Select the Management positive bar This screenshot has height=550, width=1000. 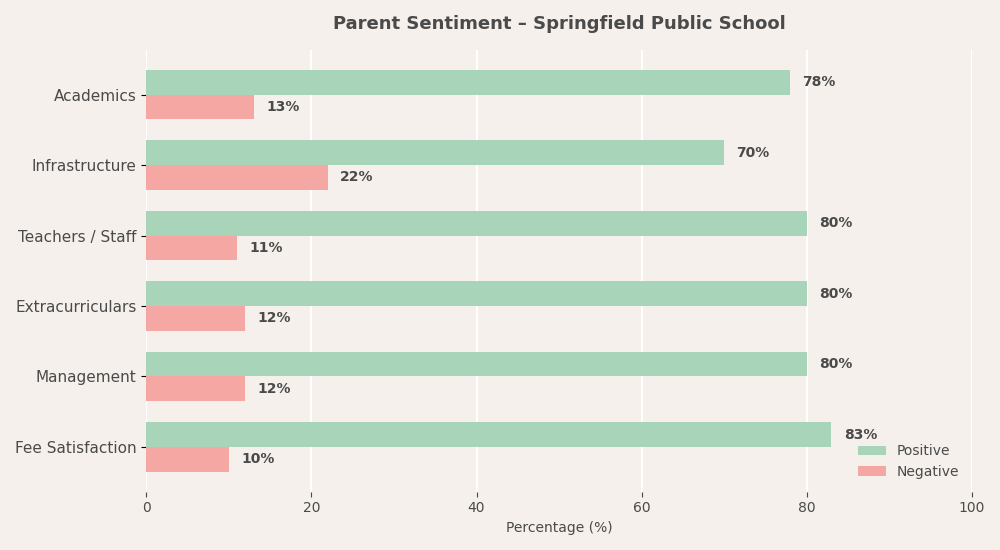pos(476,364)
